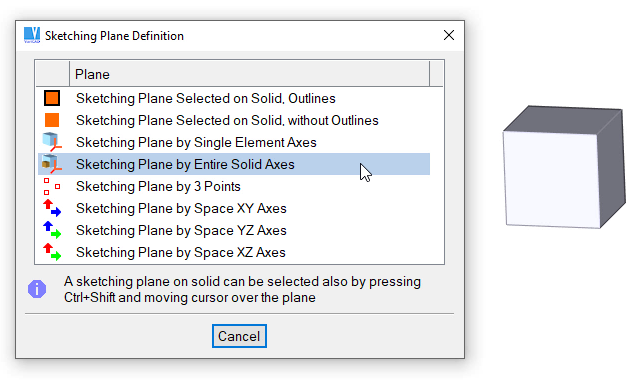Click the Space XY Axes arrows icon
Screen dimensions: 641x380
point(52,208)
